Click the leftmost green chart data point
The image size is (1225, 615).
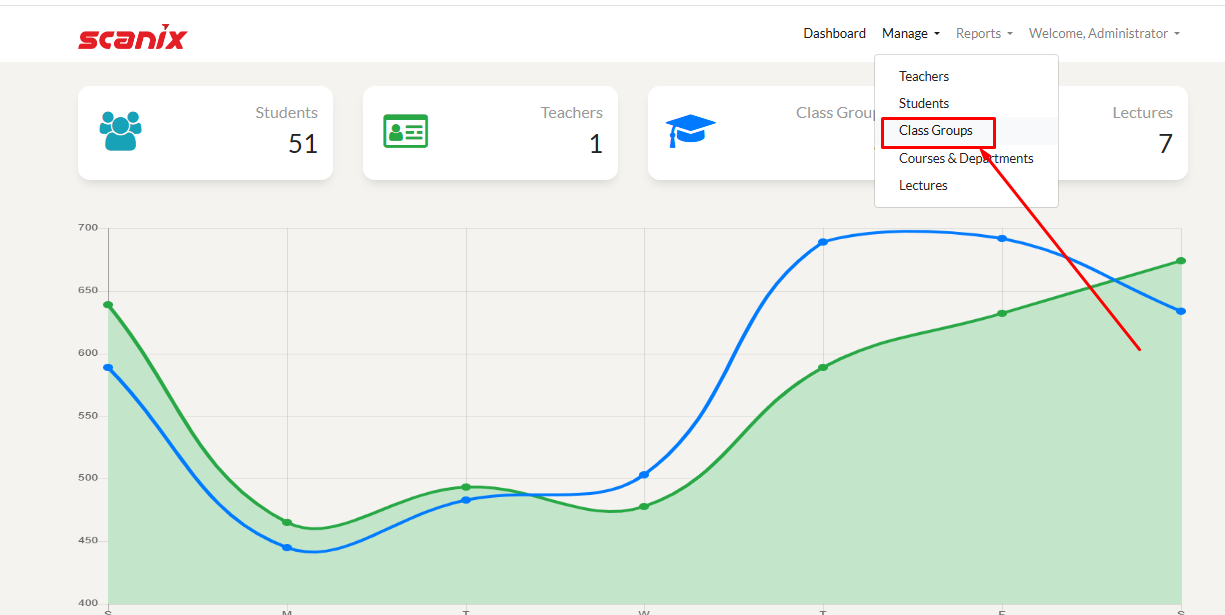click(108, 305)
